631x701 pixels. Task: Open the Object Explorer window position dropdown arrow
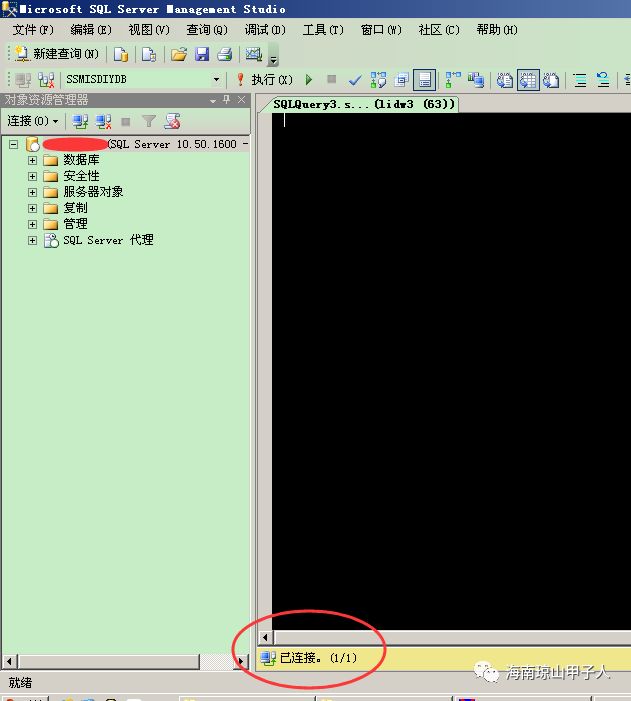213,101
